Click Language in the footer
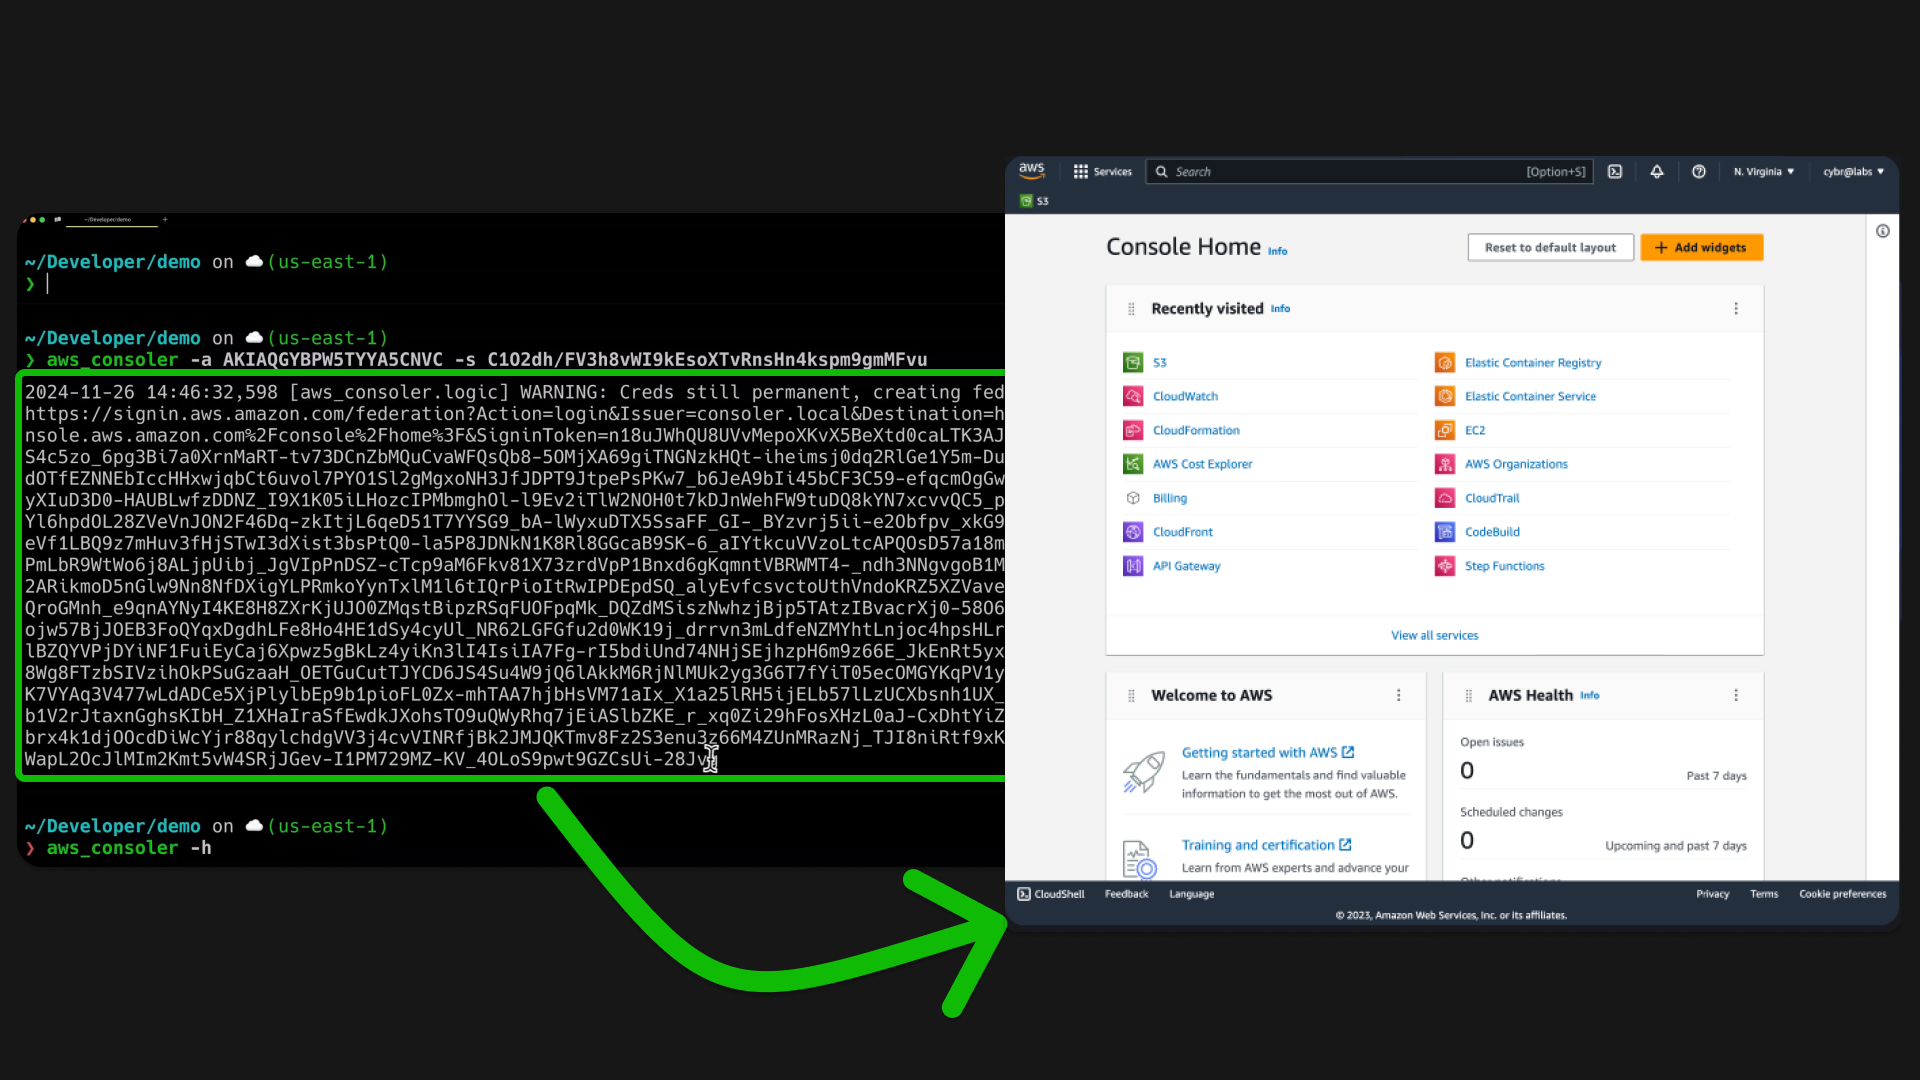This screenshot has height=1080, width=1920. [x=1191, y=894]
